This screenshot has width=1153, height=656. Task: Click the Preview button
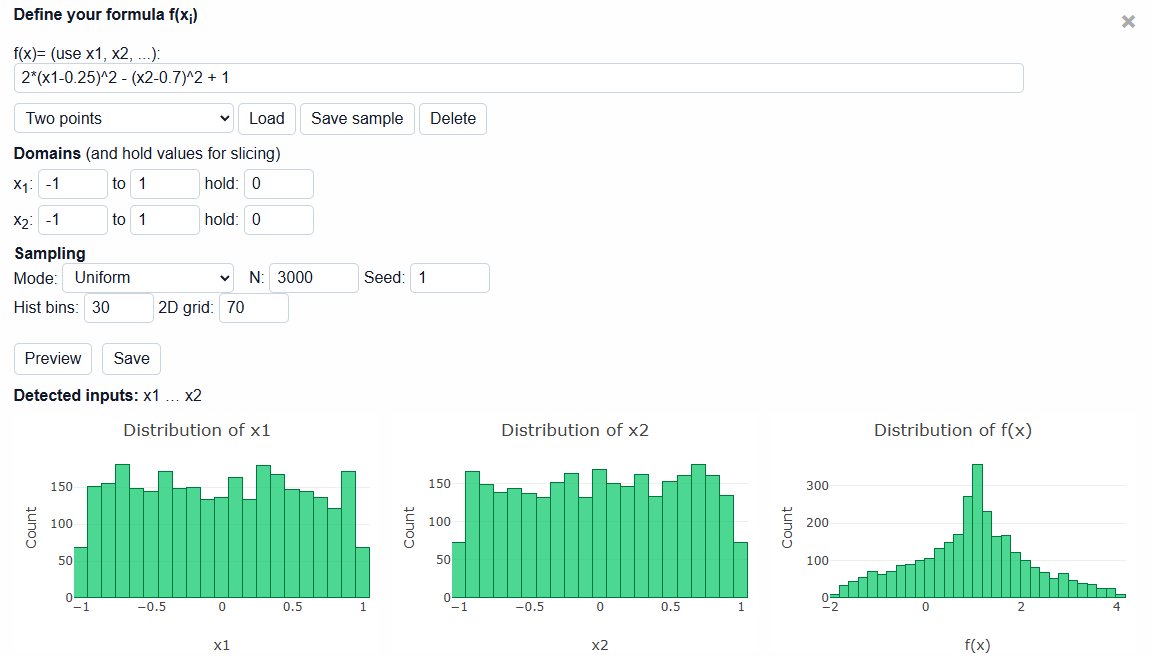pos(53,359)
